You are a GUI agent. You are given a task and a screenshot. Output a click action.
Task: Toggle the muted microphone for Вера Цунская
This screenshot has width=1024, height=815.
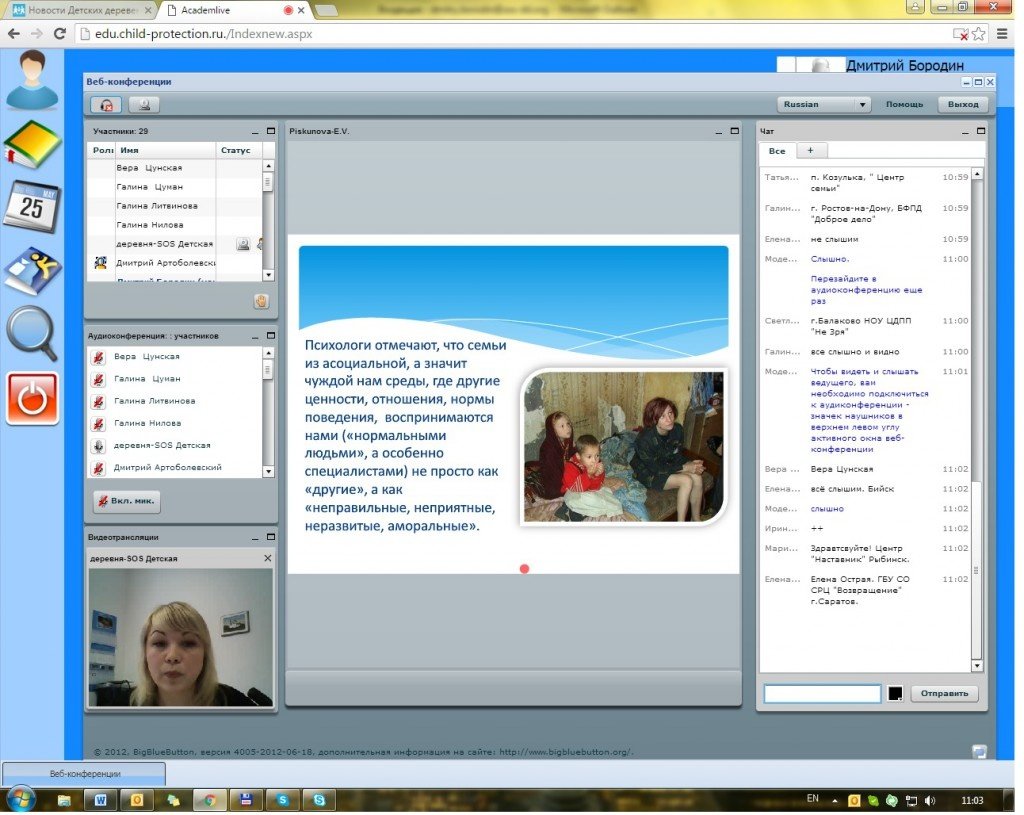click(x=98, y=357)
